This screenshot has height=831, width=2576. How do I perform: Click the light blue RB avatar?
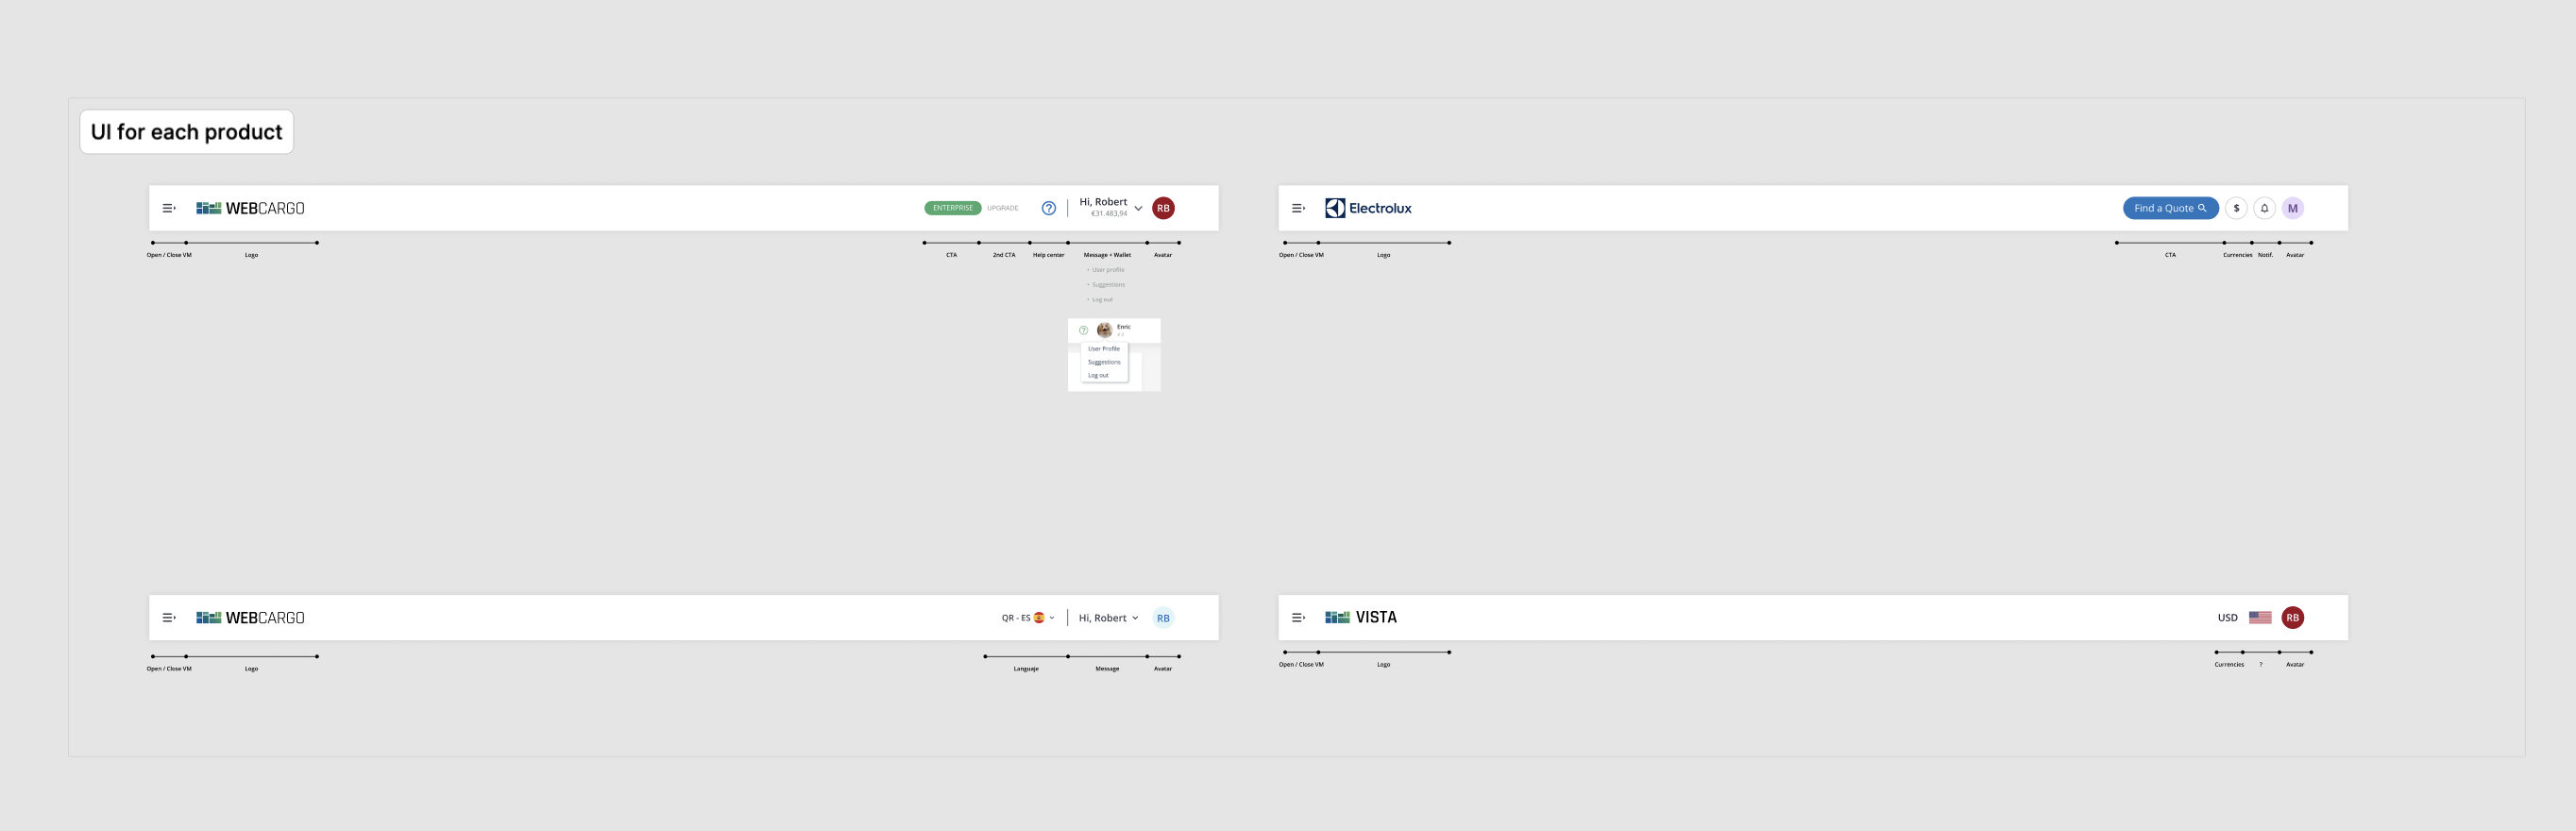pos(1163,618)
